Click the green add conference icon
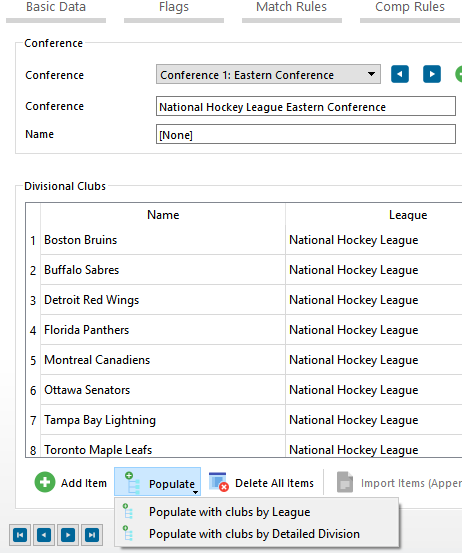Screen dimensions: 462x553 459,74
